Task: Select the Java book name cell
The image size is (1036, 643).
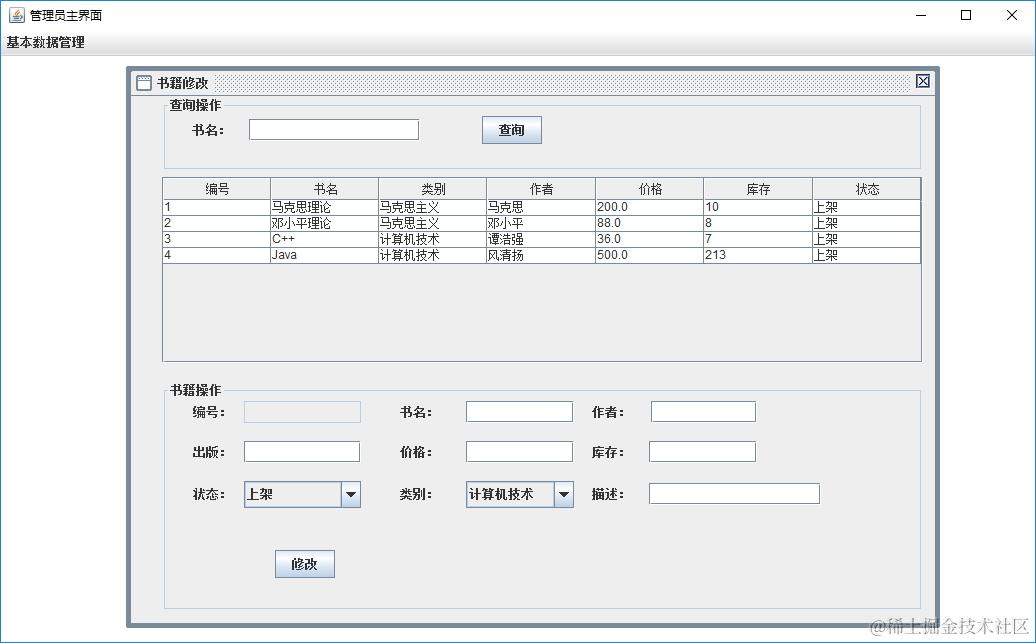Action: click(x=324, y=255)
